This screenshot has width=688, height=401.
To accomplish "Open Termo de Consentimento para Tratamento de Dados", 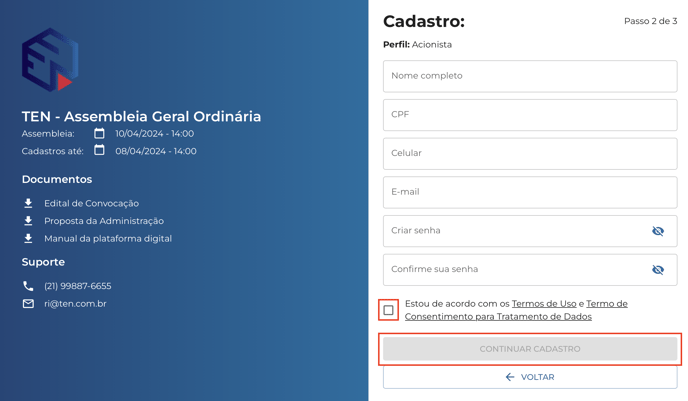I will click(516, 310).
